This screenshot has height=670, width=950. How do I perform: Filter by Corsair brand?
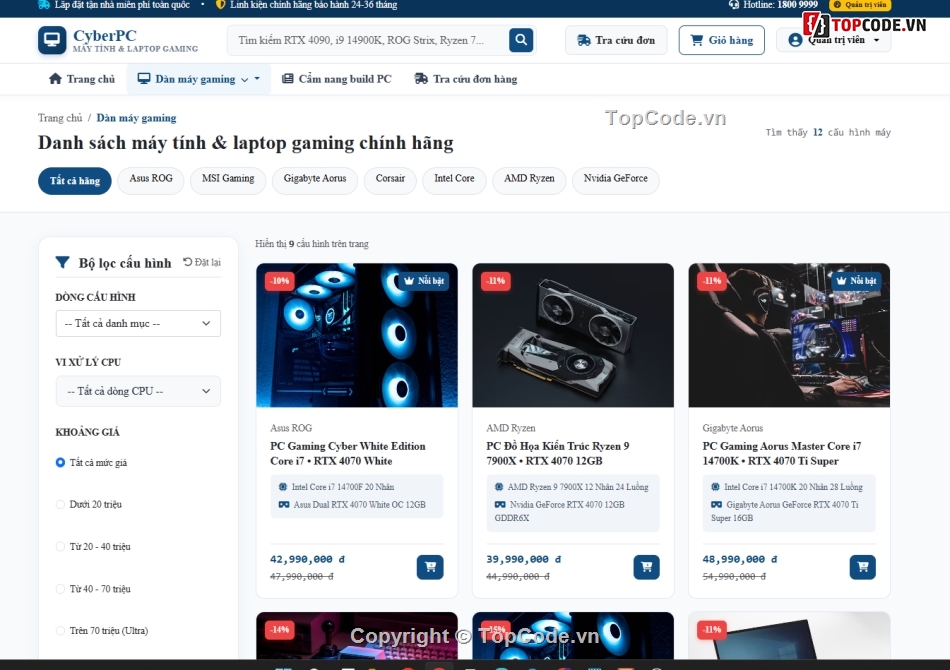pos(390,180)
